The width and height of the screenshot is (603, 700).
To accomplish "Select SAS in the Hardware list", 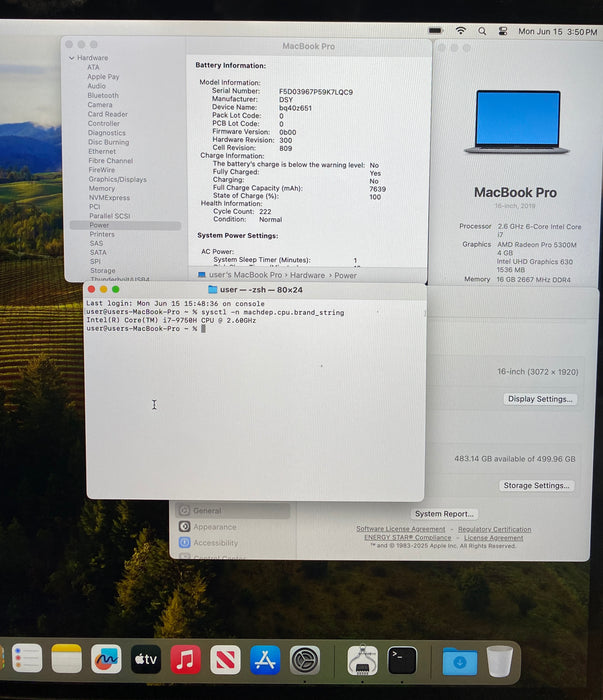I will pos(96,243).
